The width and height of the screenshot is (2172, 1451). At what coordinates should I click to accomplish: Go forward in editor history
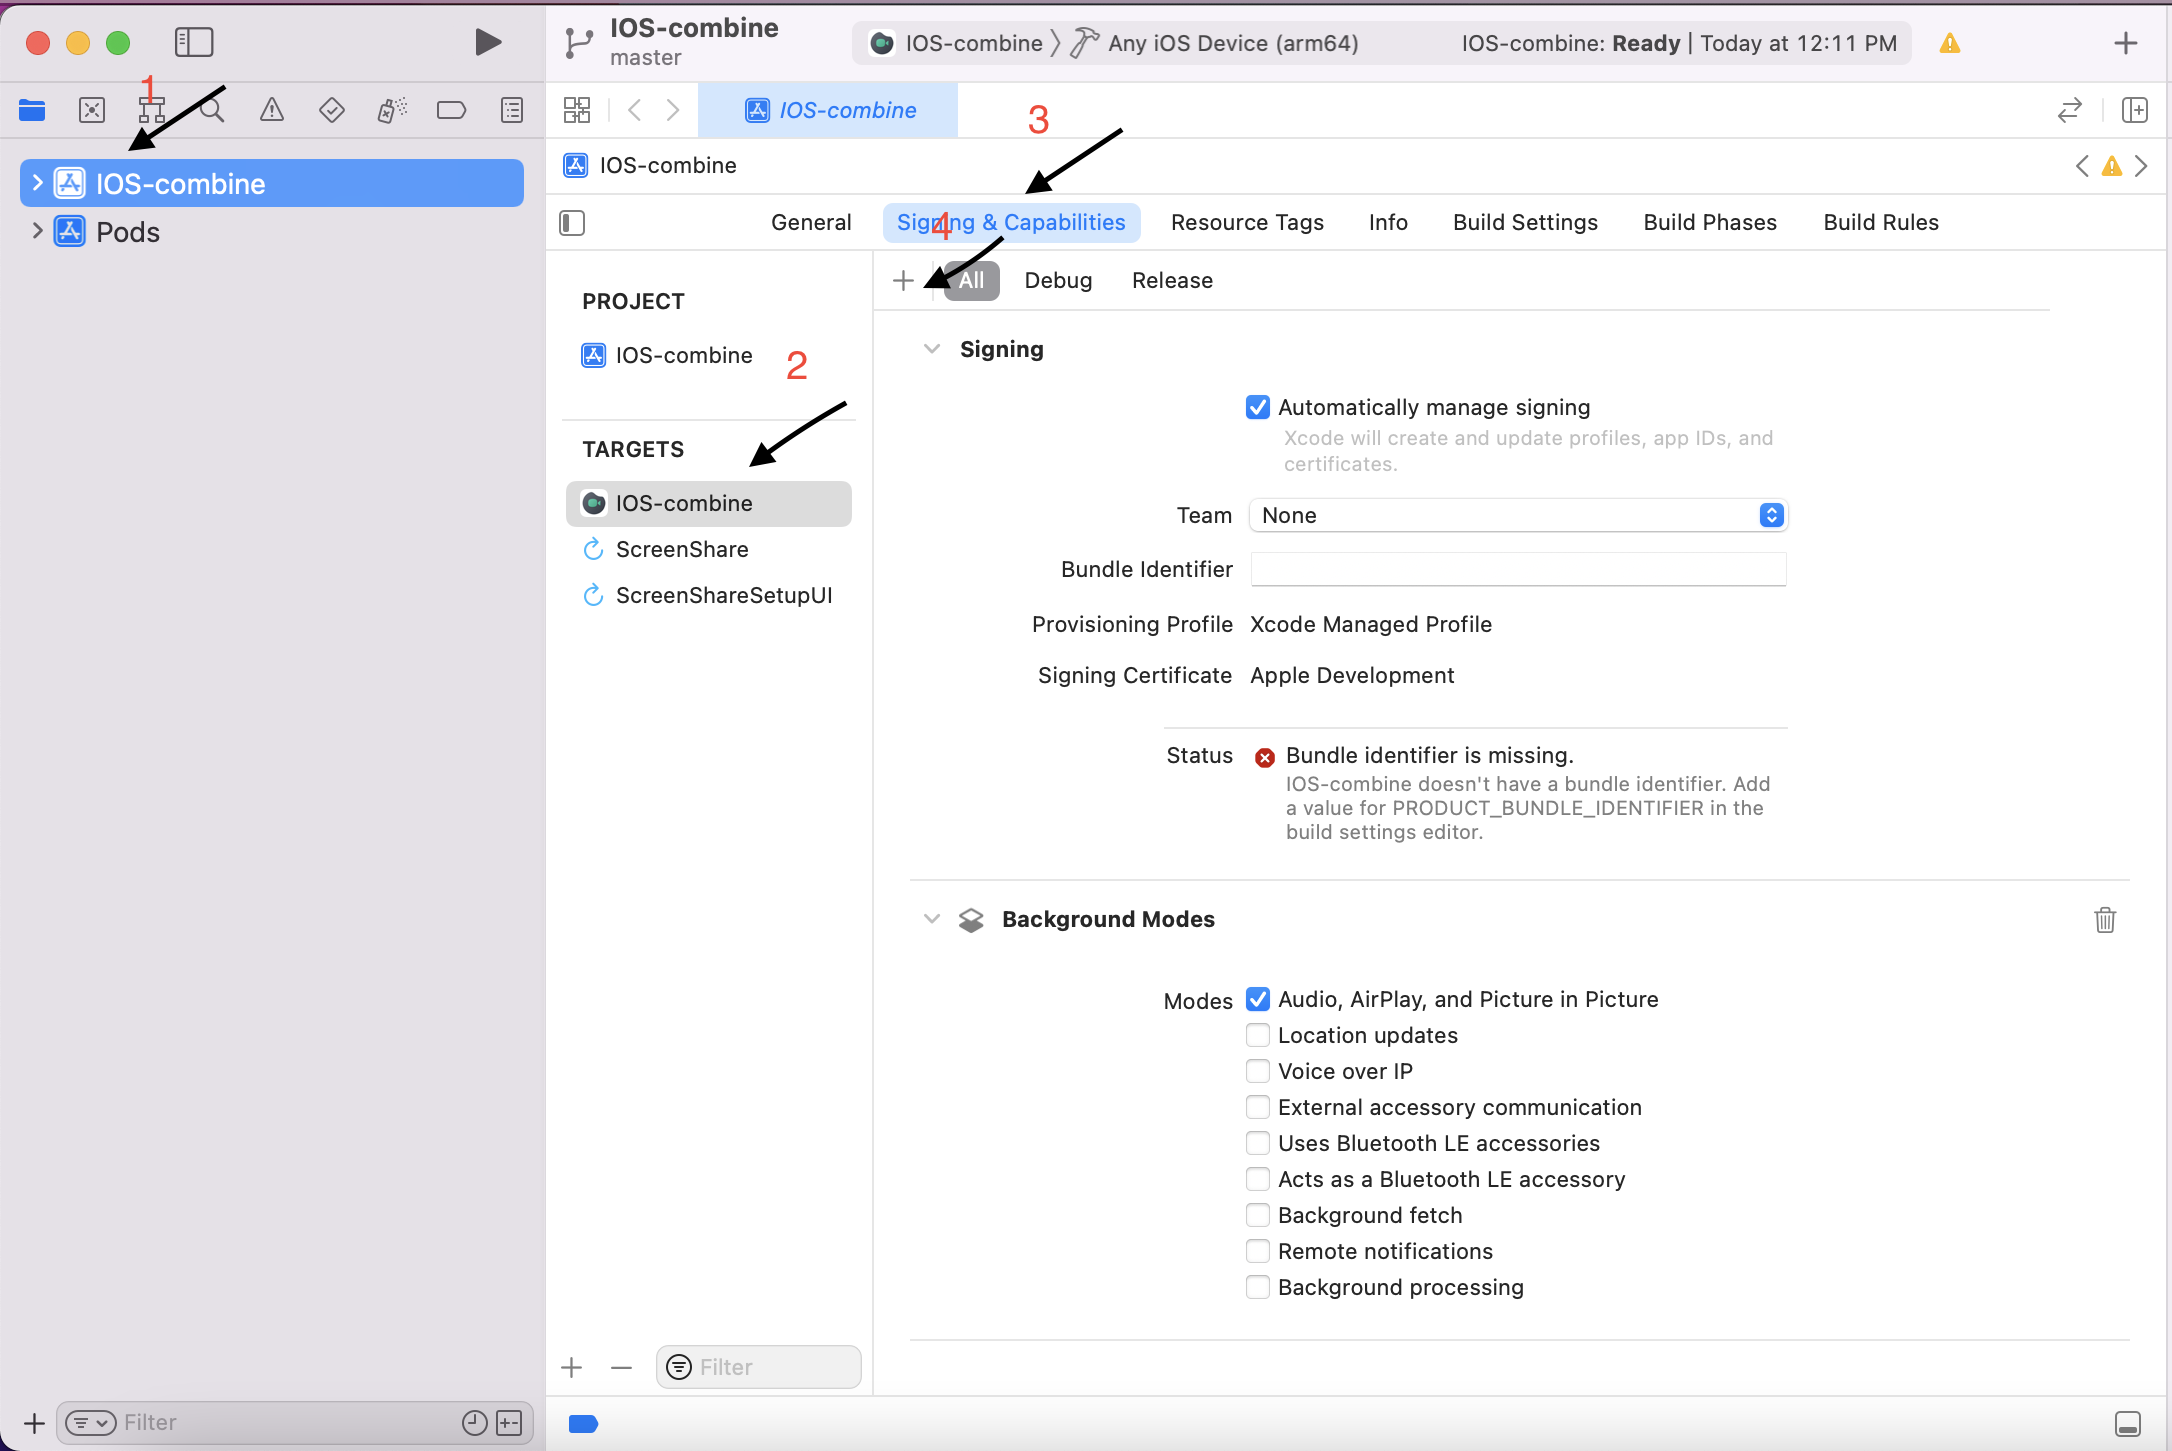(x=673, y=110)
